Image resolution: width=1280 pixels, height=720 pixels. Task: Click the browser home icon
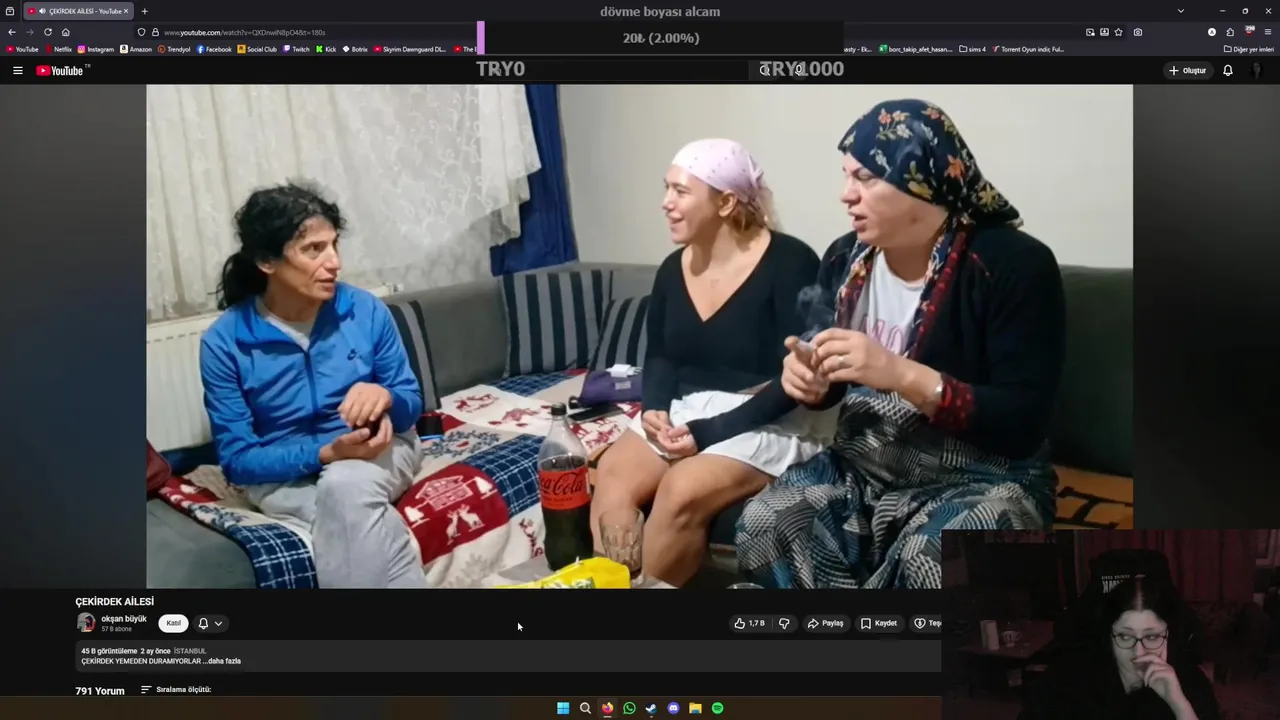click(66, 32)
